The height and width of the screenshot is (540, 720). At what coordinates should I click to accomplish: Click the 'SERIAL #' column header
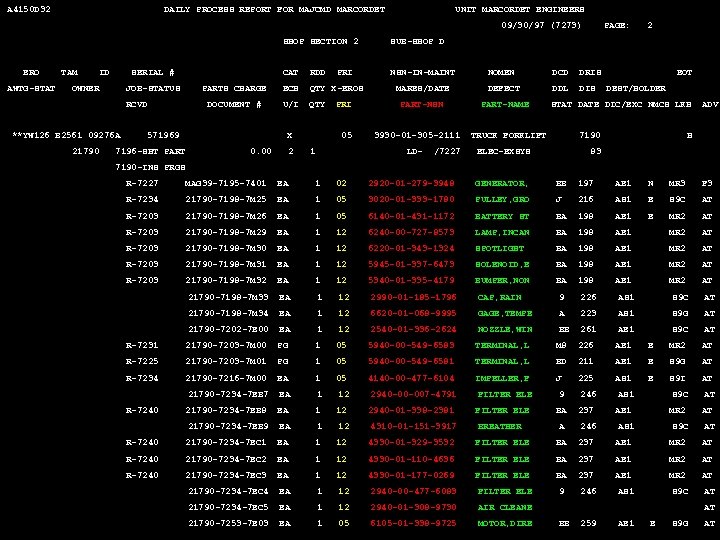(152, 73)
